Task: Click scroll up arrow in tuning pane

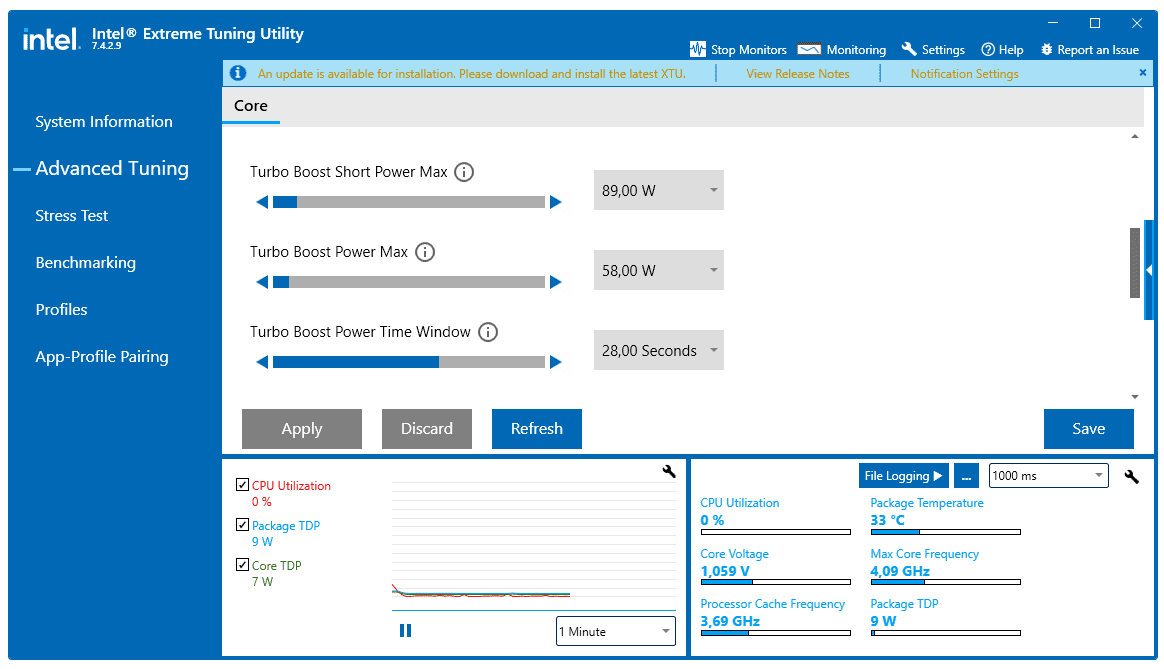Action: 1134,137
